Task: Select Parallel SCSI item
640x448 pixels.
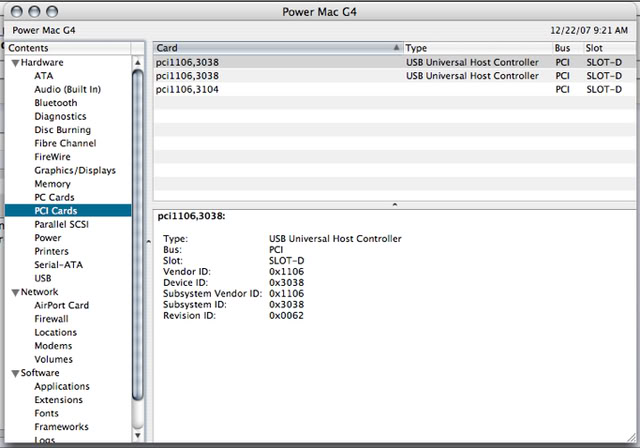Action: 61,224
